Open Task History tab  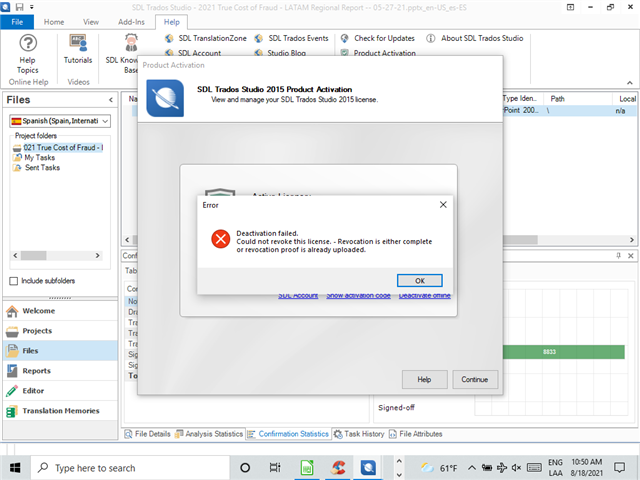pyautogui.click(x=359, y=434)
